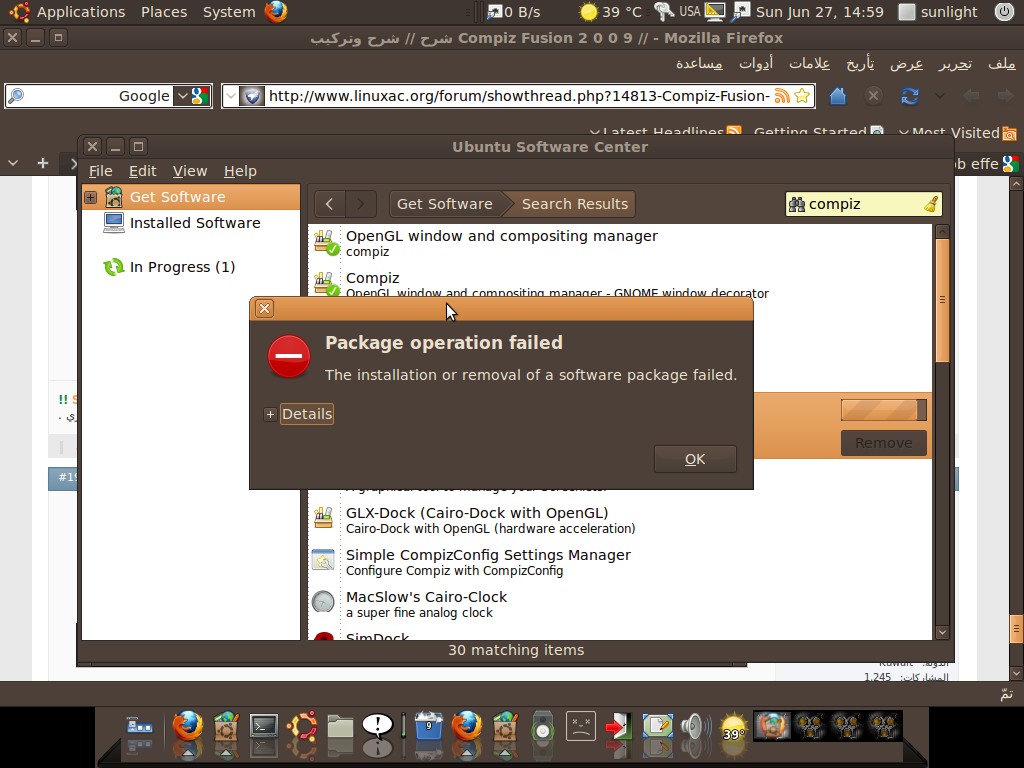Open the Firefox تأريخ menu

[x=860, y=64]
